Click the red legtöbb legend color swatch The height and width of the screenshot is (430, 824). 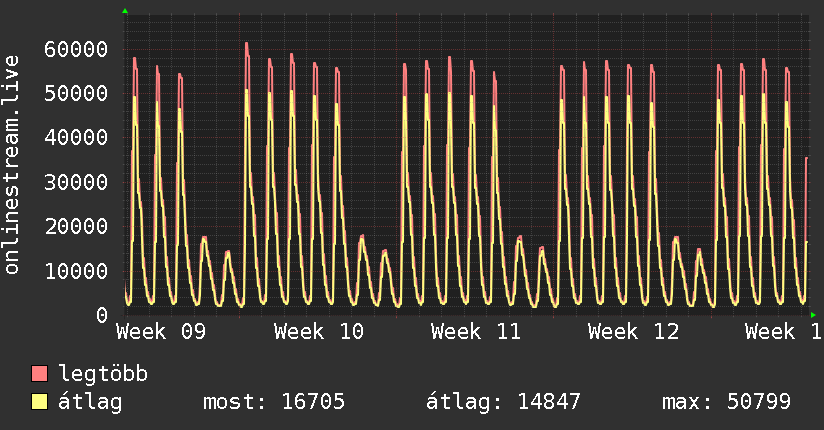[39, 373]
